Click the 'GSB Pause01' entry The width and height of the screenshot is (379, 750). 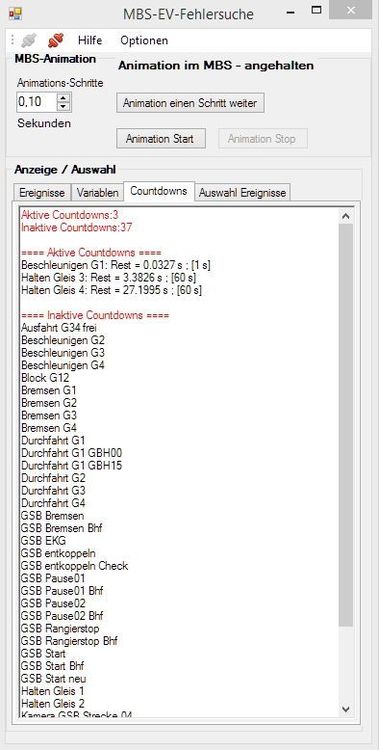click(x=53, y=578)
